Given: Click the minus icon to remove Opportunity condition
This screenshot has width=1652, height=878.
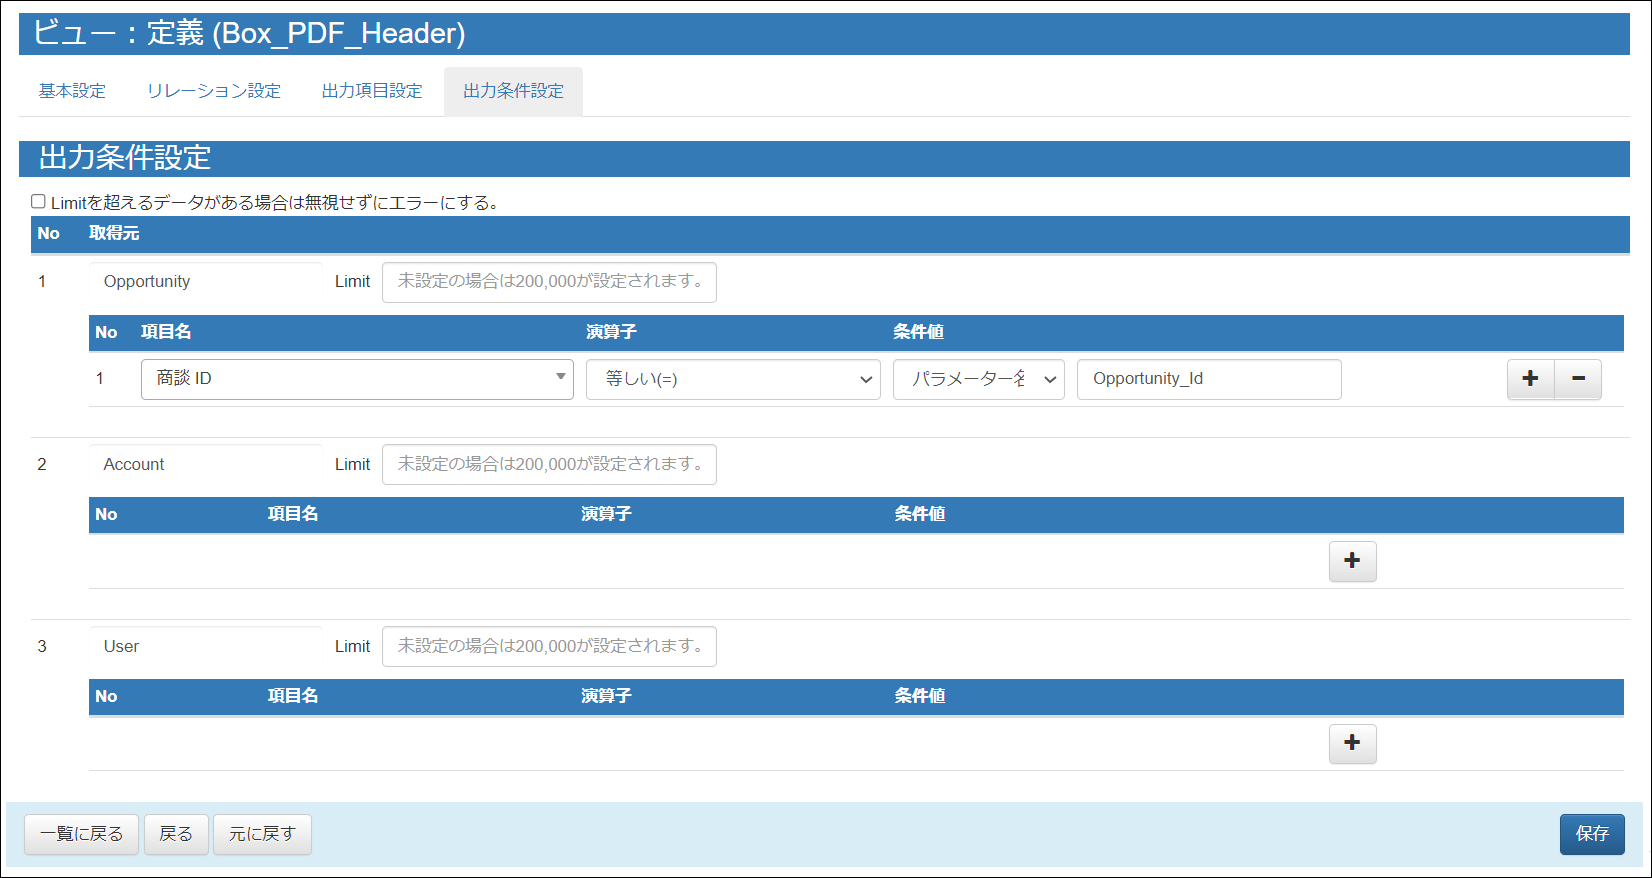Looking at the screenshot, I should tap(1578, 379).
